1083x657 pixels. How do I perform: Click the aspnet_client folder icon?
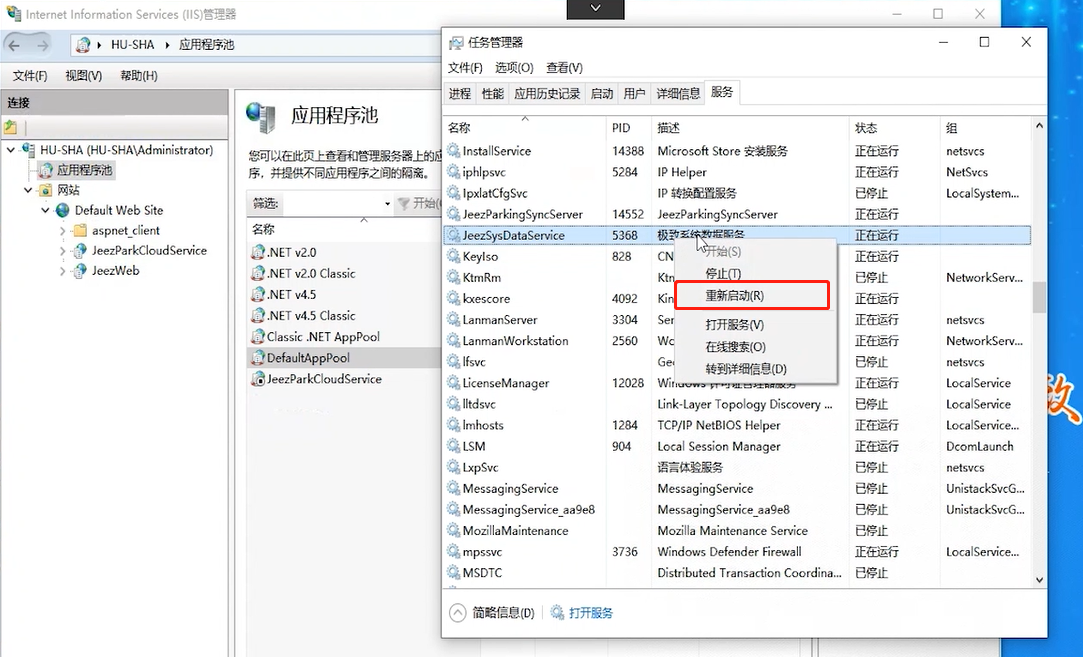(x=80, y=230)
